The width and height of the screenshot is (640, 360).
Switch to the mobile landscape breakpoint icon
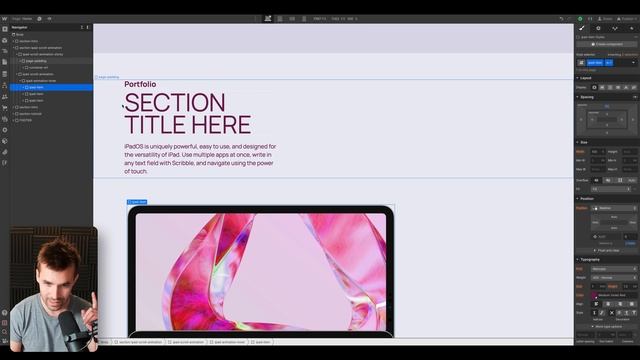[292, 19]
